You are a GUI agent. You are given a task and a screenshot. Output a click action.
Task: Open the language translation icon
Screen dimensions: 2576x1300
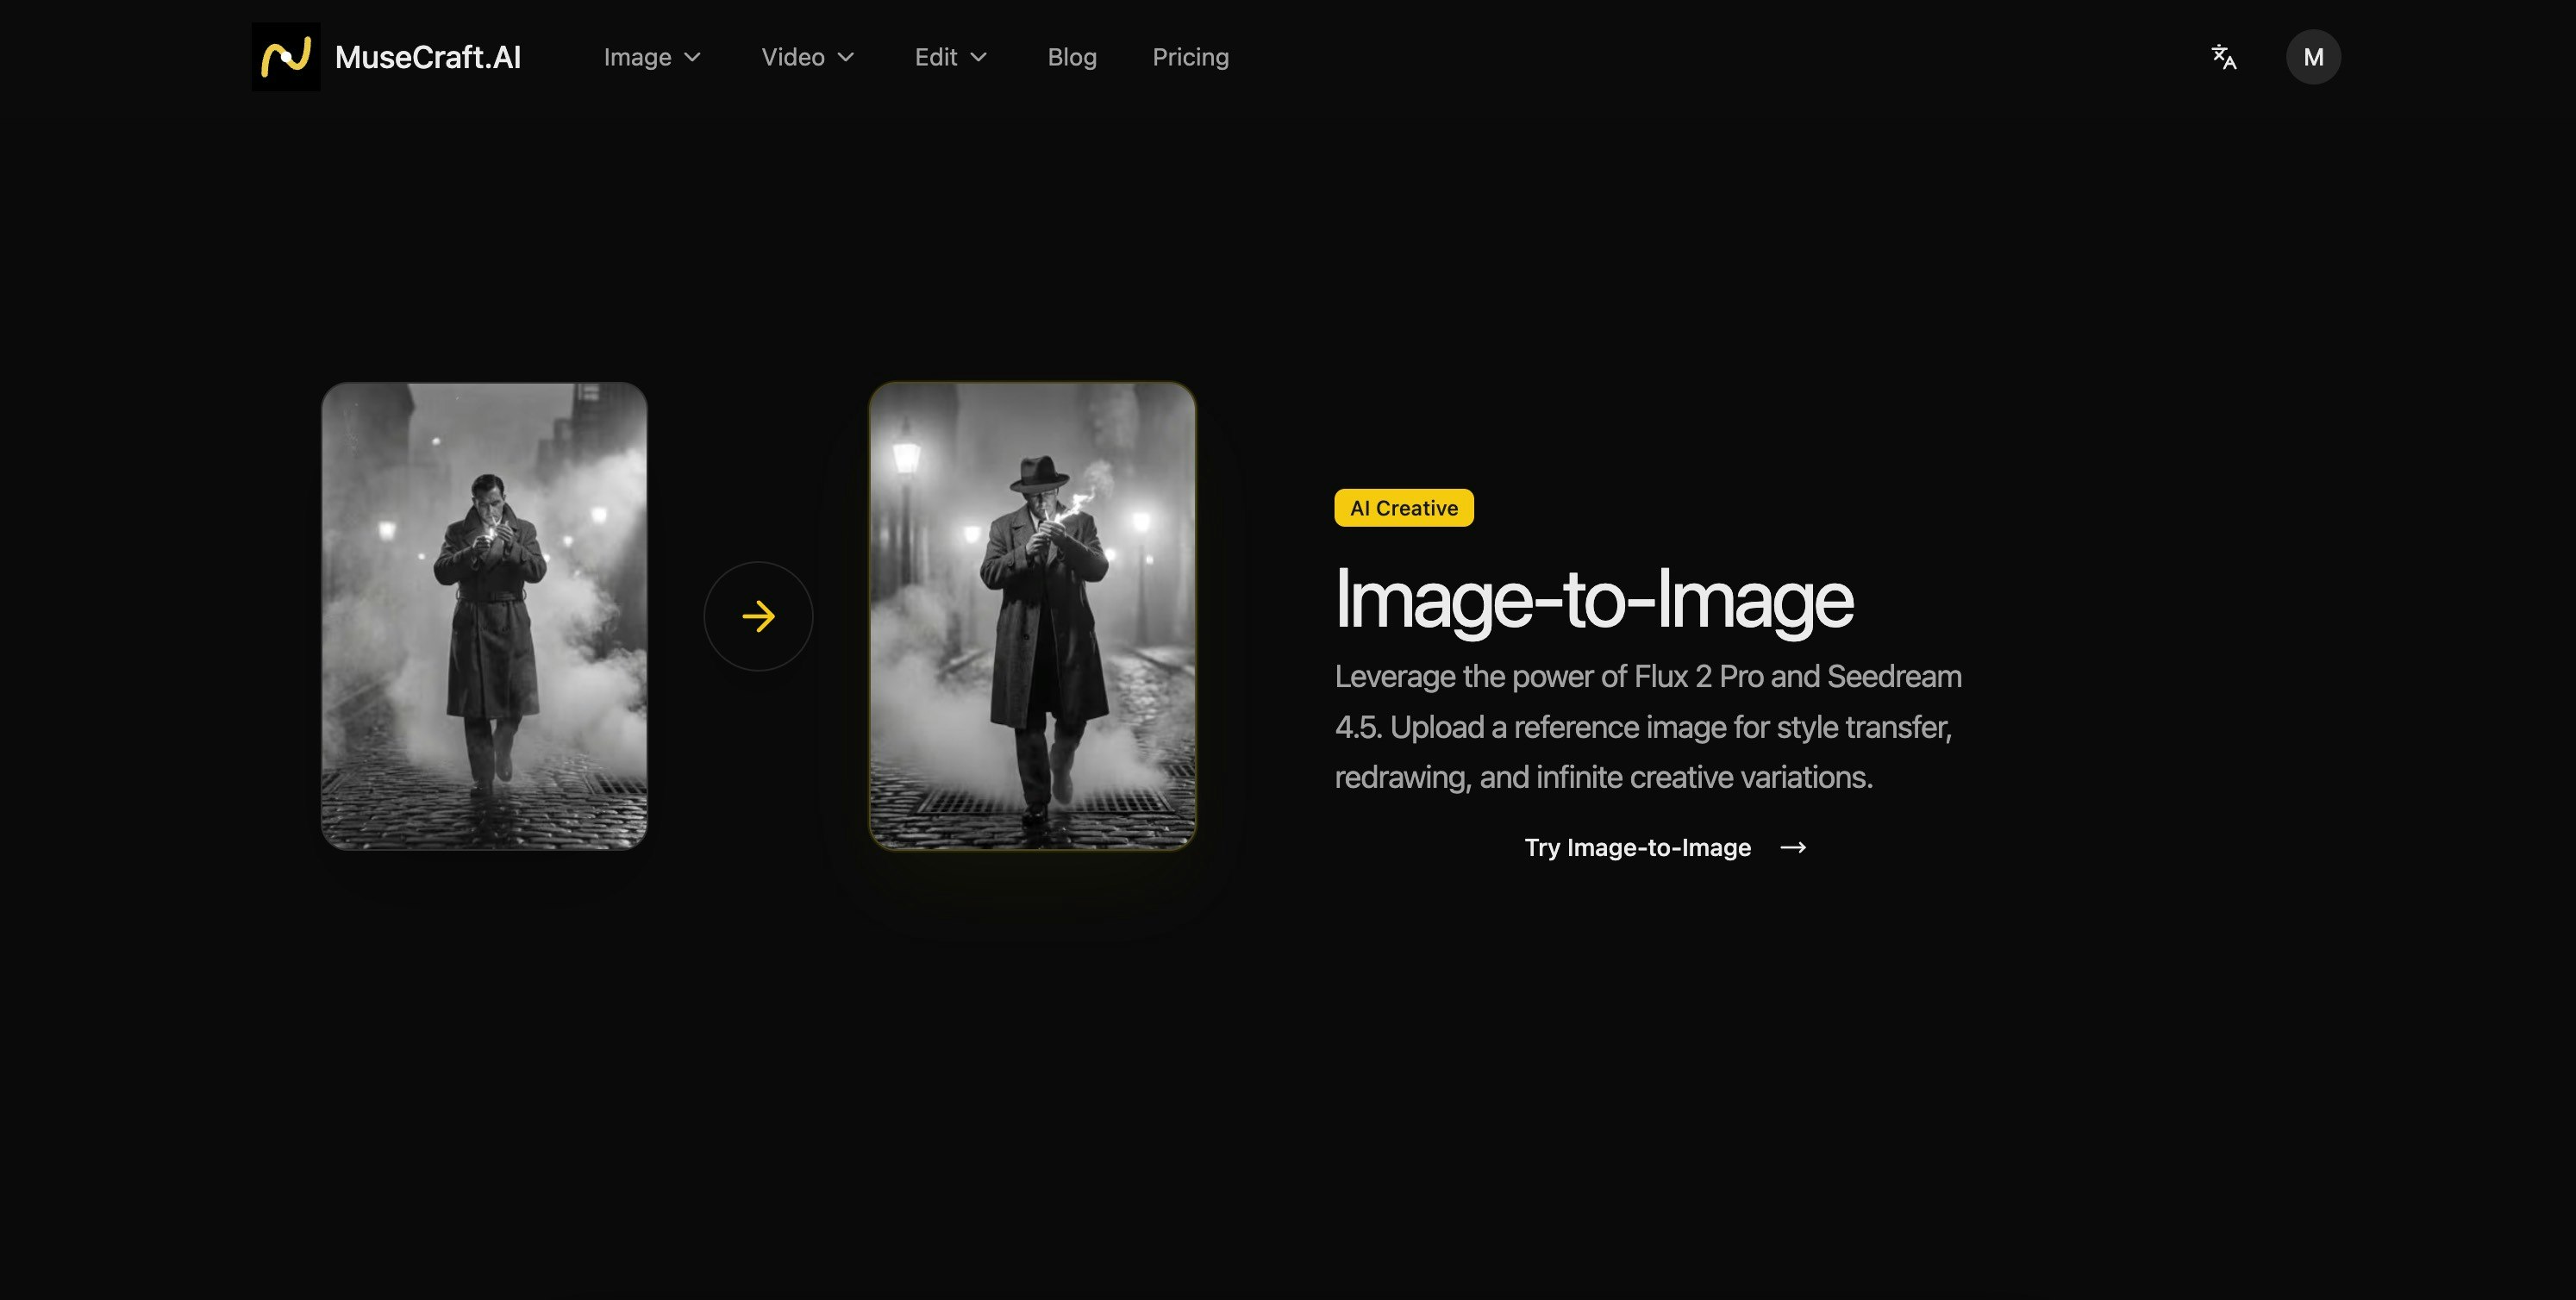pos(2223,57)
